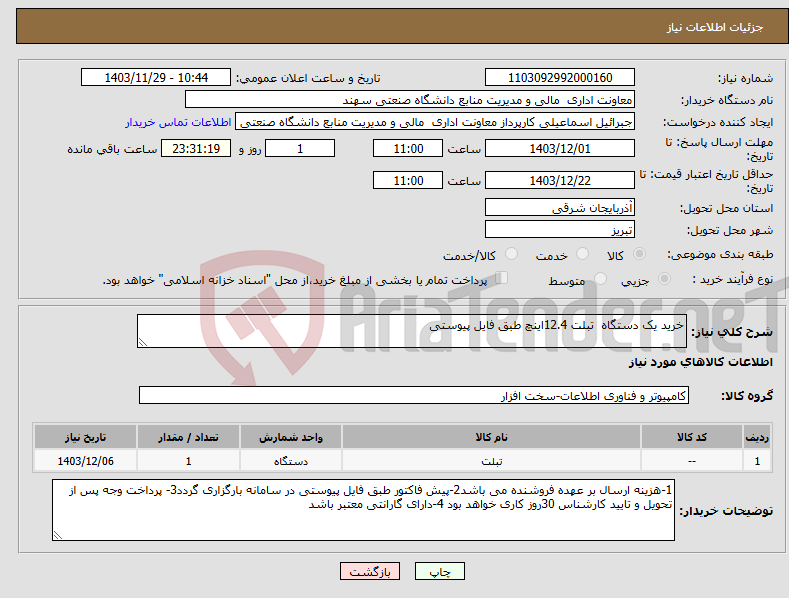Click the response deadline time 11:00 field
The image size is (789, 598).
pos(408,148)
